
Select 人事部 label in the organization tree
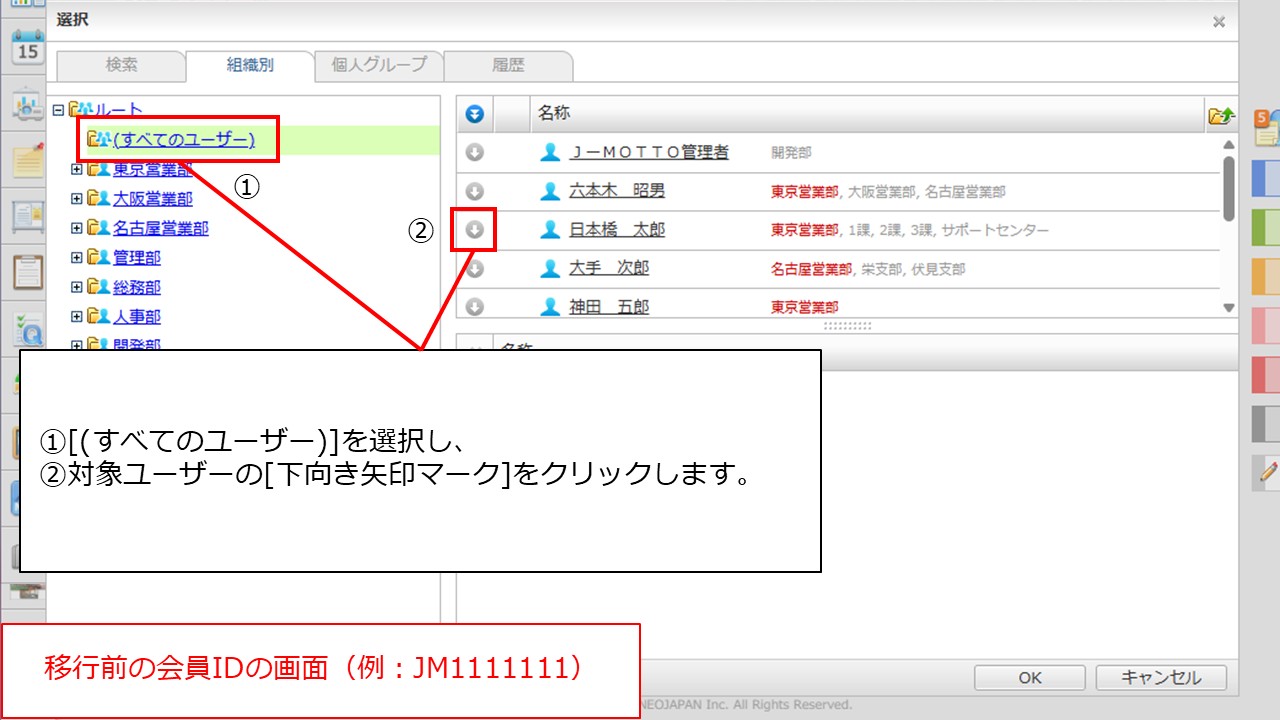[137, 317]
